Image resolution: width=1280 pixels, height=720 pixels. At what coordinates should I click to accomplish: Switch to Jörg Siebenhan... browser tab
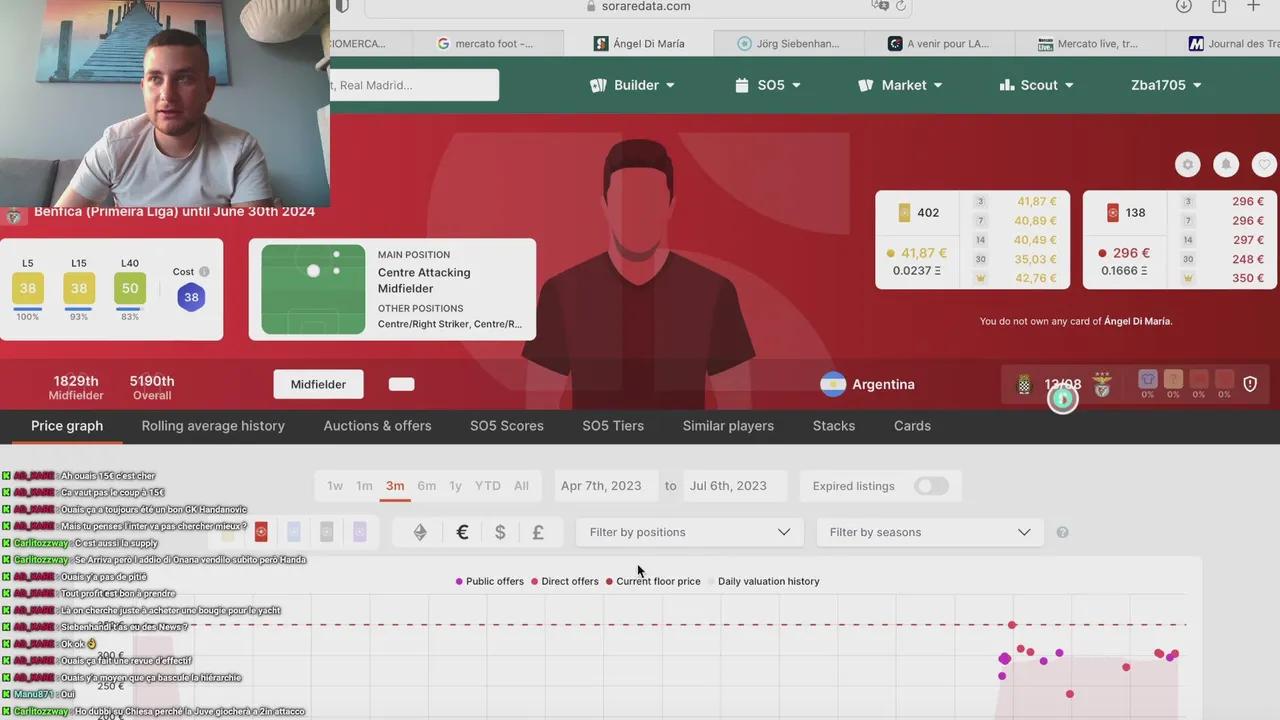tap(788, 43)
